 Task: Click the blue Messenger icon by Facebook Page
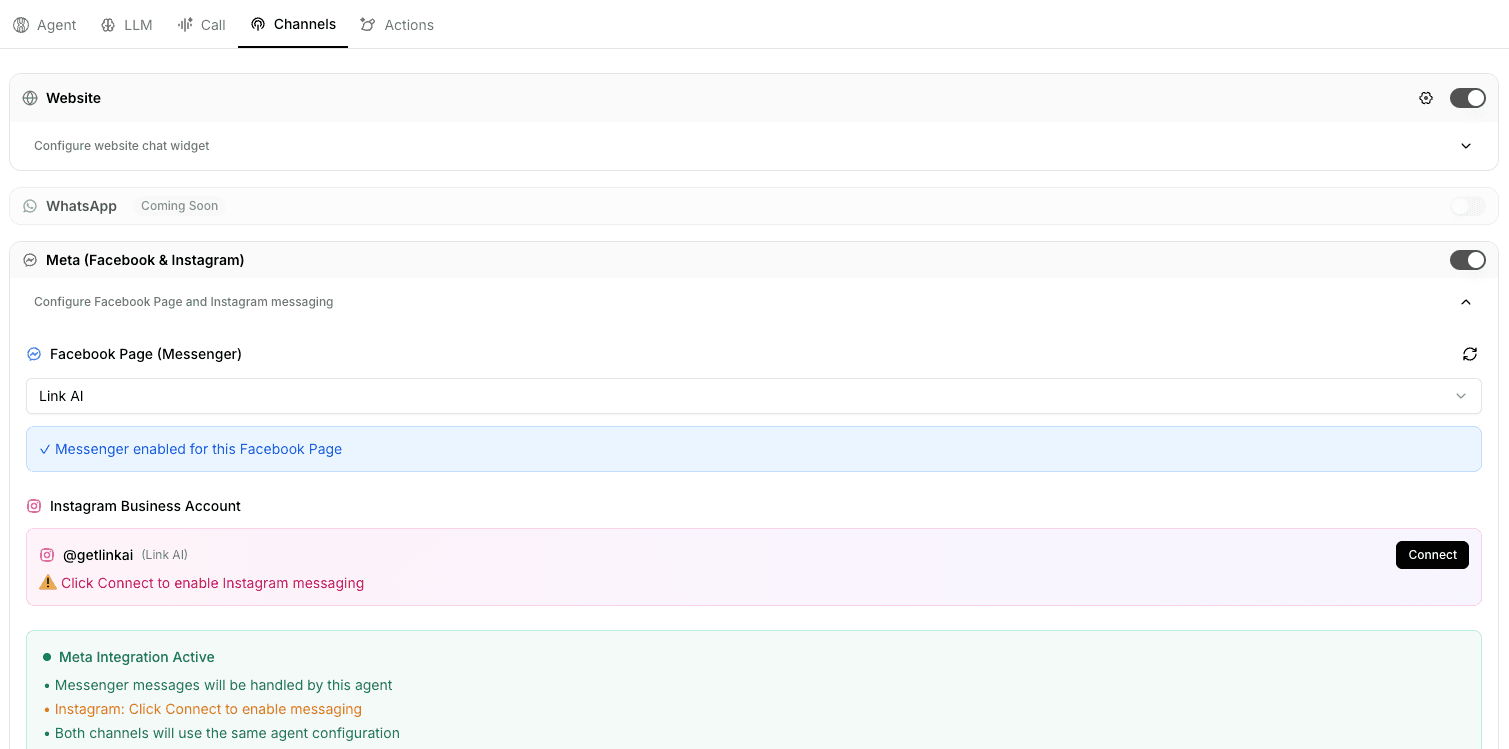34,354
